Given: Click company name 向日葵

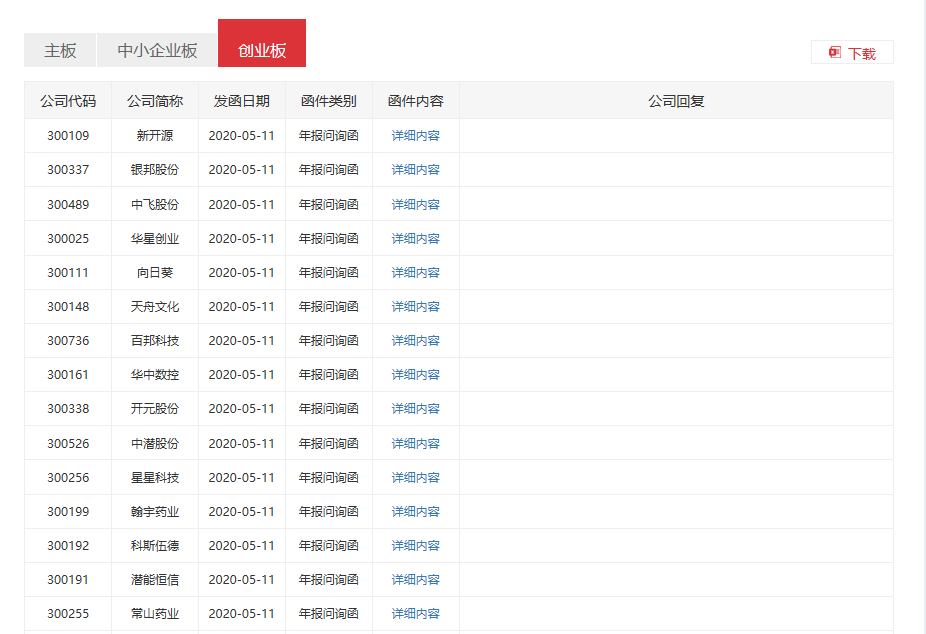Looking at the screenshot, I should click(x=155, y=273).
